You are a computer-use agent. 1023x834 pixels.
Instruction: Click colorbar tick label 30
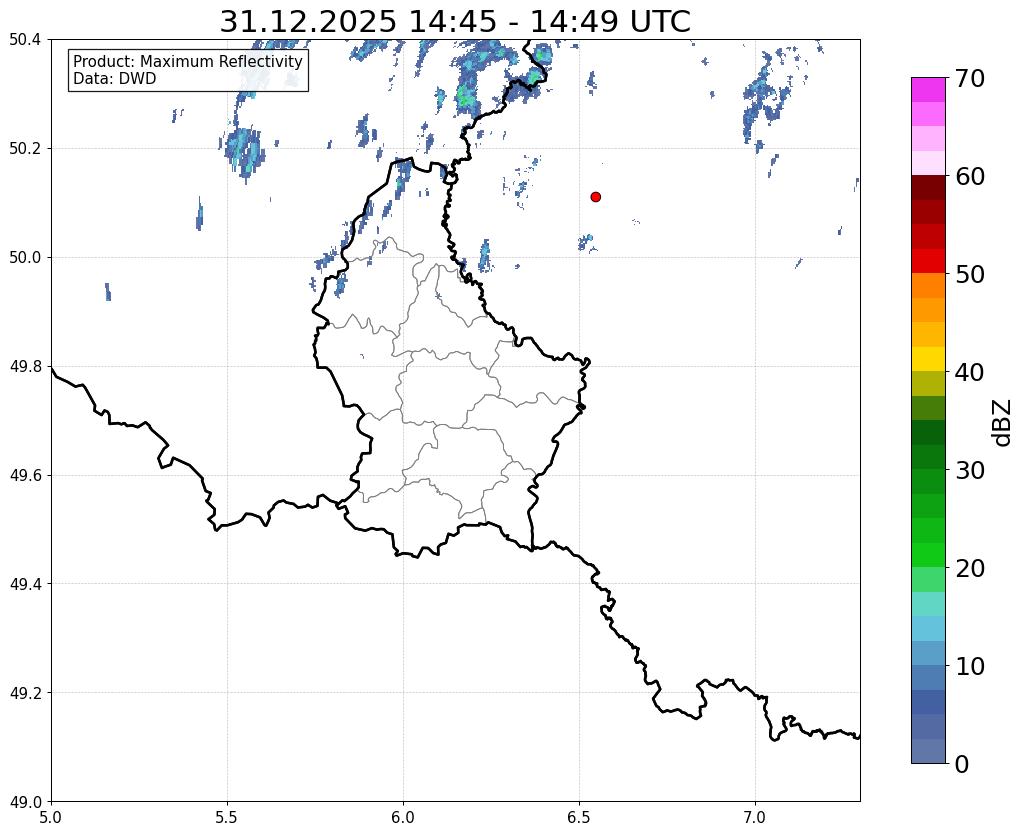pyautogui.click(x=970, y=470)
